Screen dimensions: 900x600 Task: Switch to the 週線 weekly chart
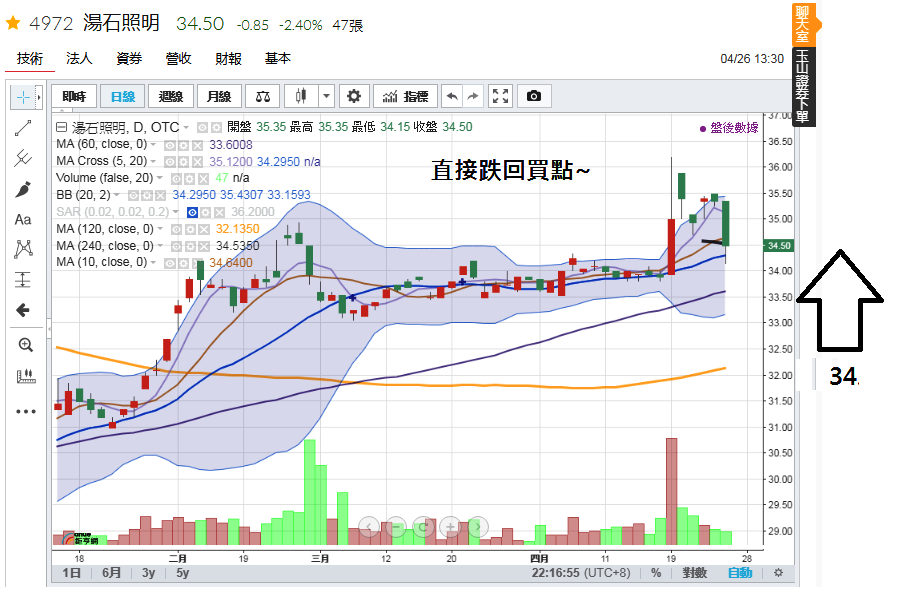click(x=170, y=96)
